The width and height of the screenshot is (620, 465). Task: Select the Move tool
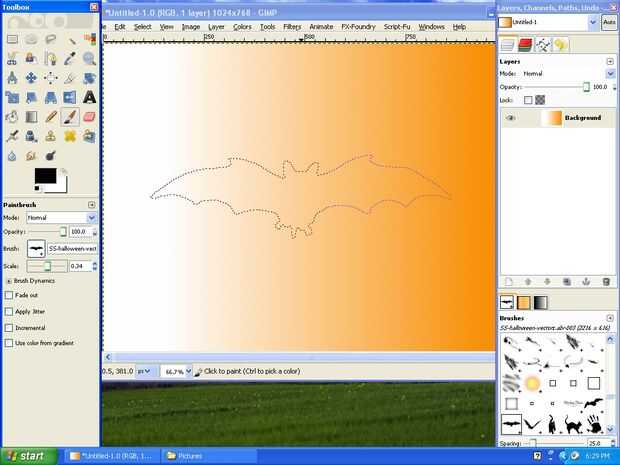32,78
